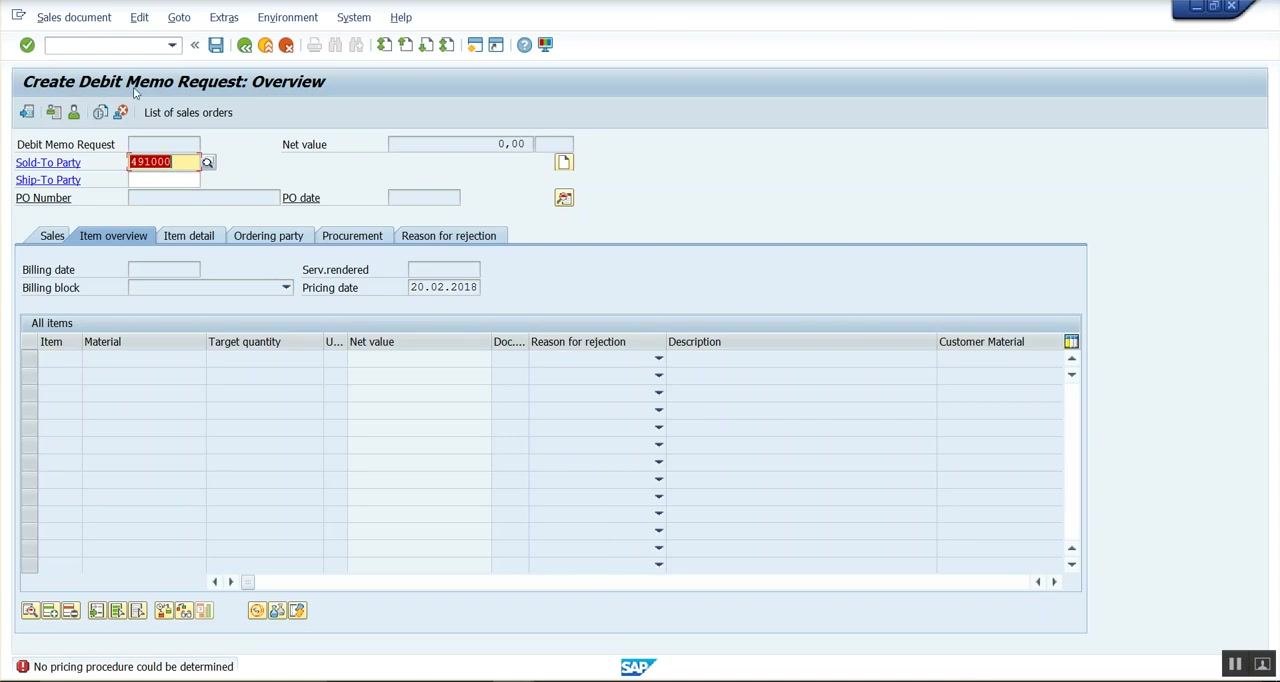Click the PO Number link label
Viewport: 1280px width, 682px height.
pos(43,198)
